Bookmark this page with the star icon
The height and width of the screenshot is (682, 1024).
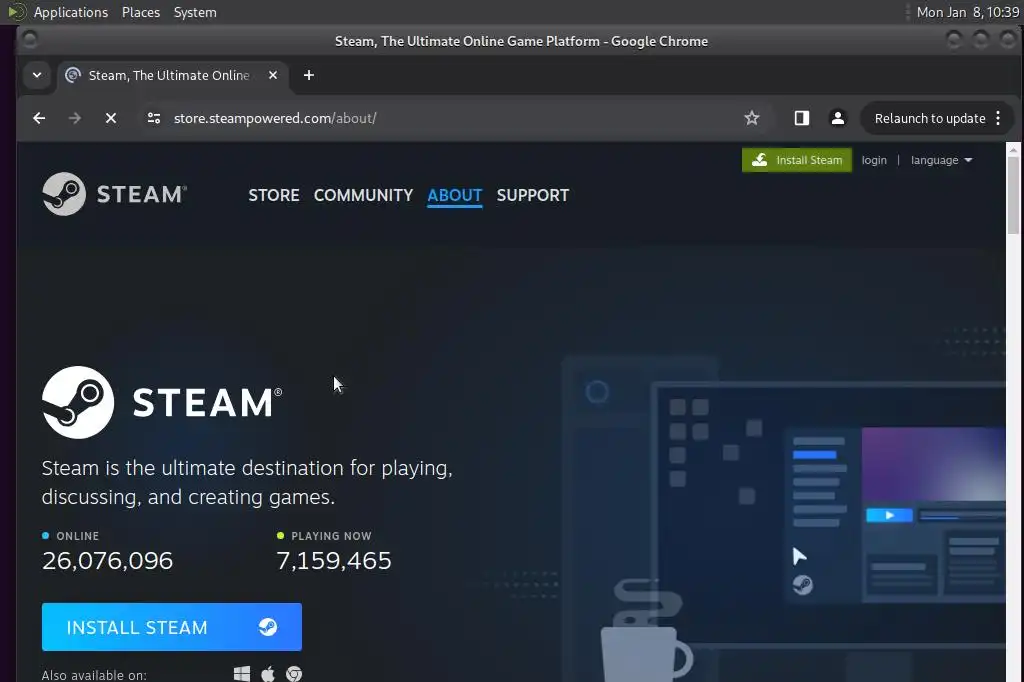coord(752,118)
